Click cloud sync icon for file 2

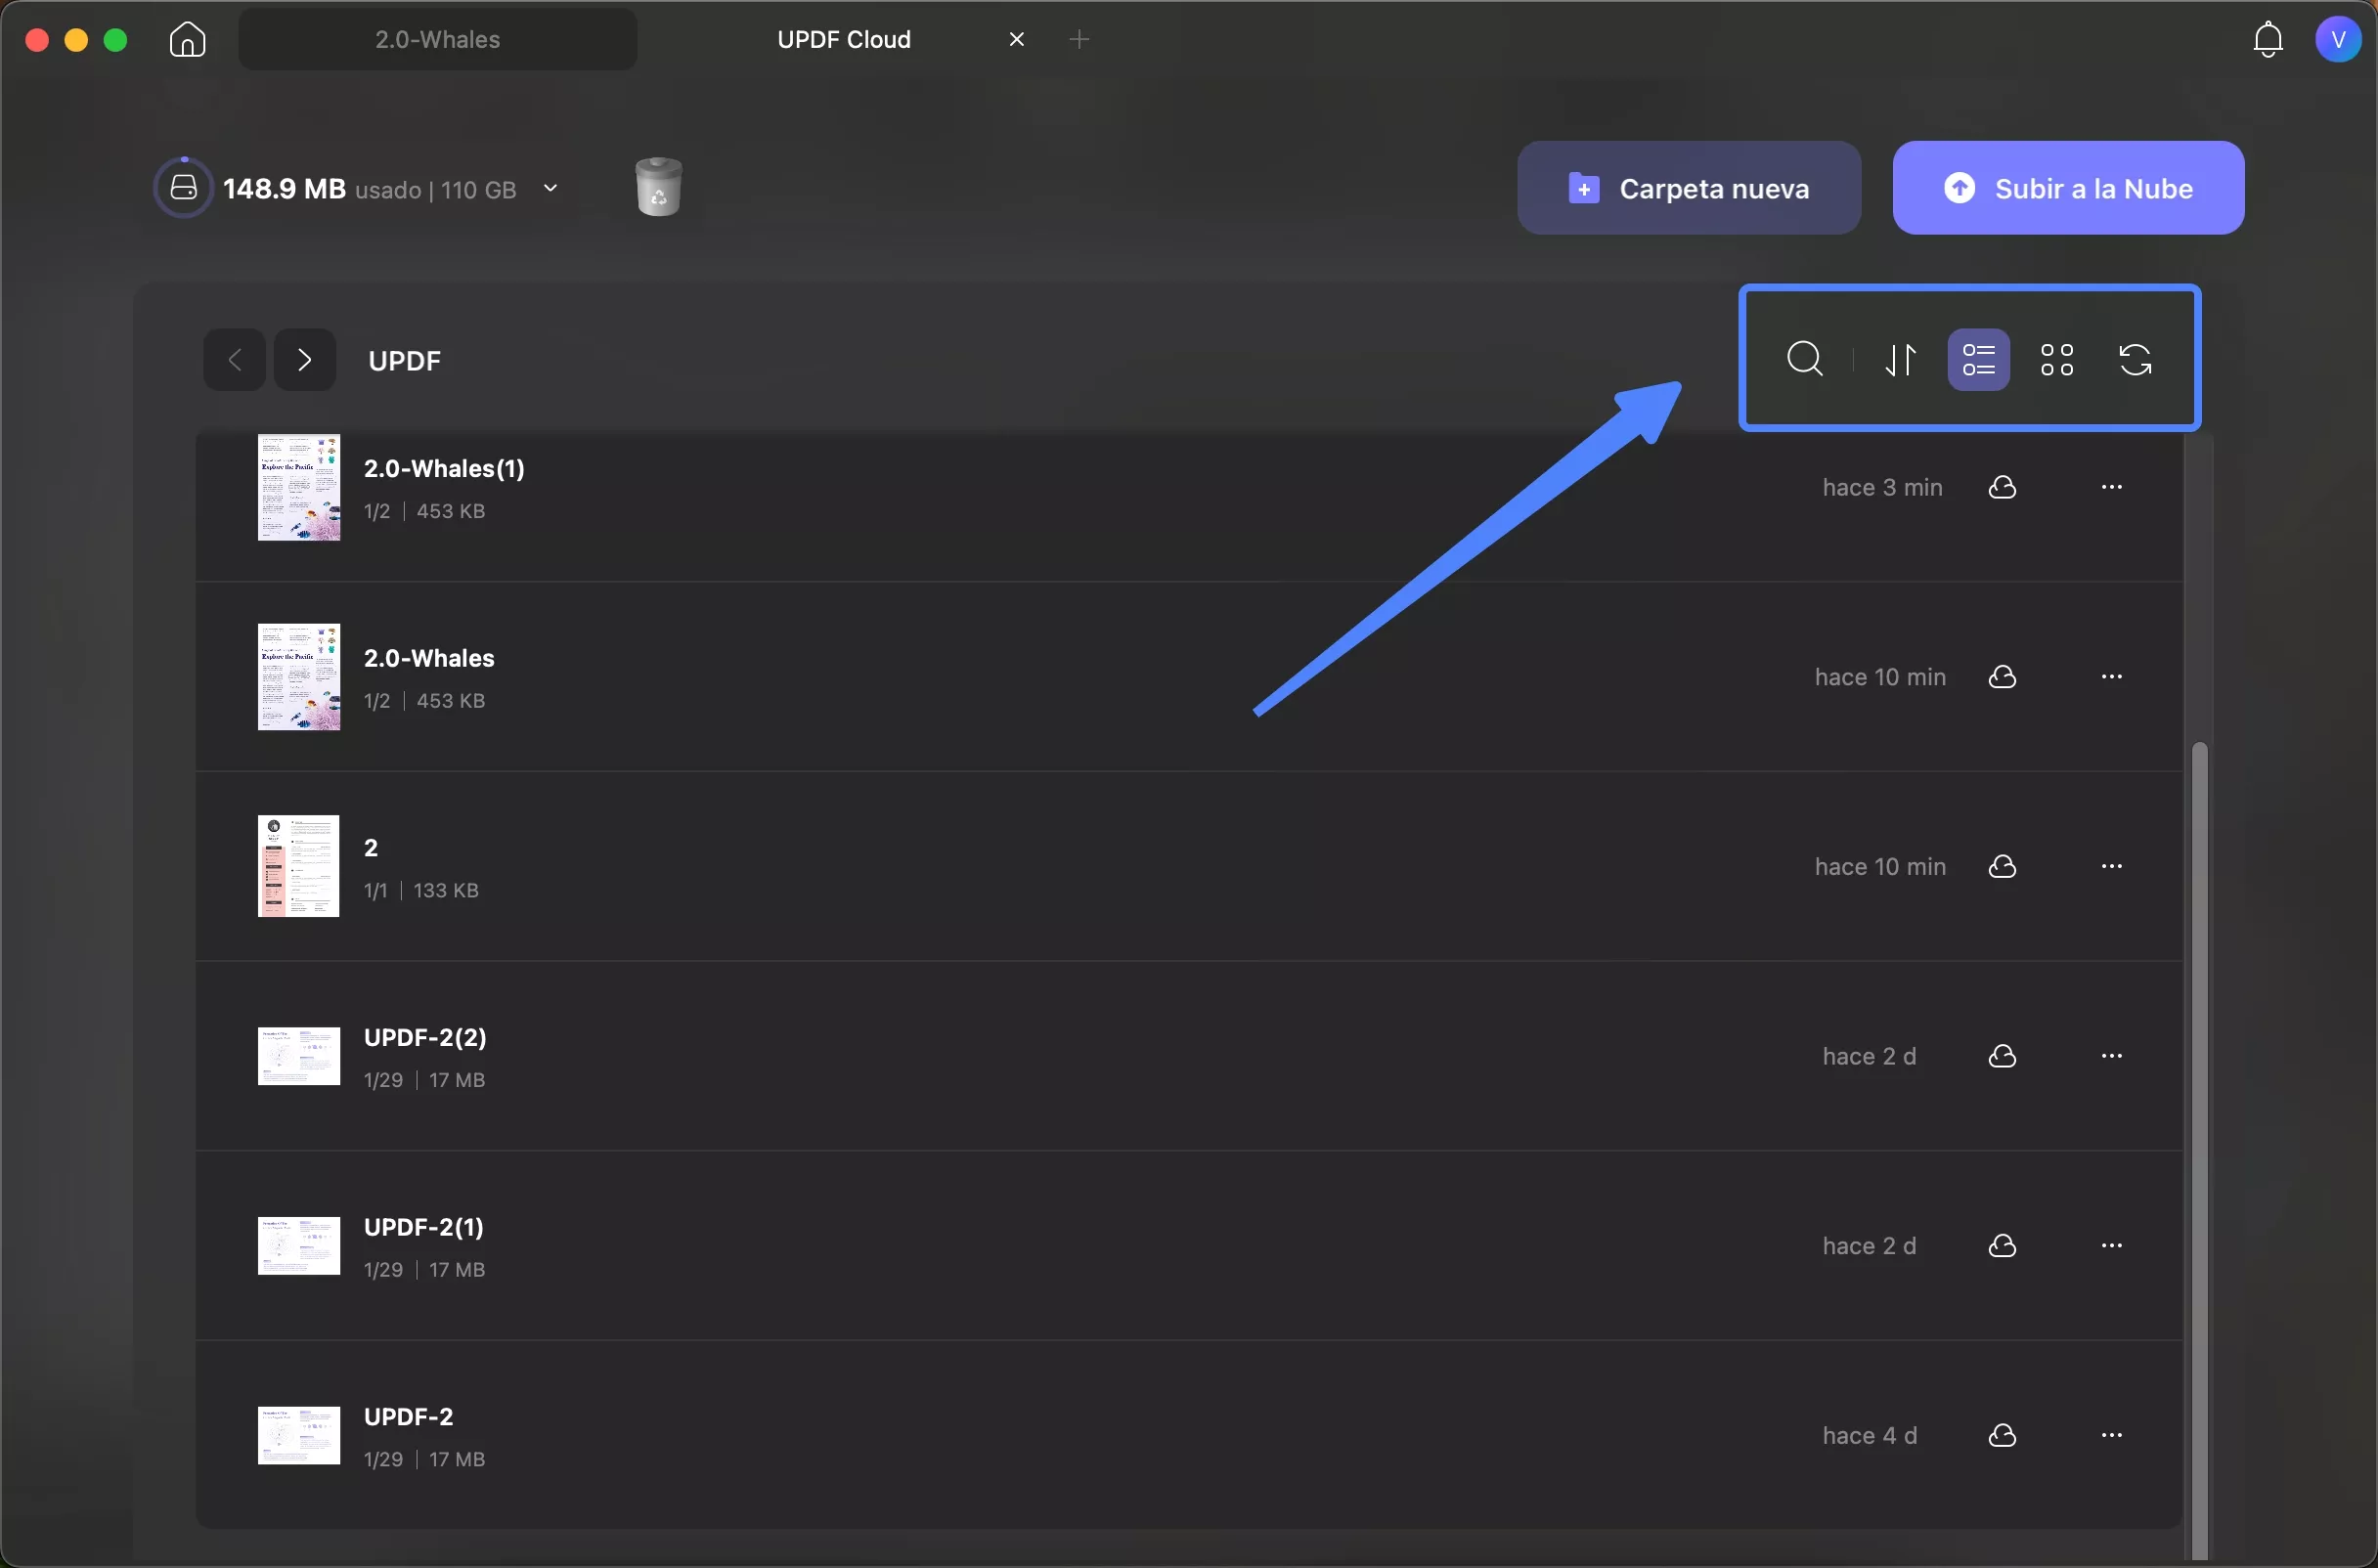2002,867
